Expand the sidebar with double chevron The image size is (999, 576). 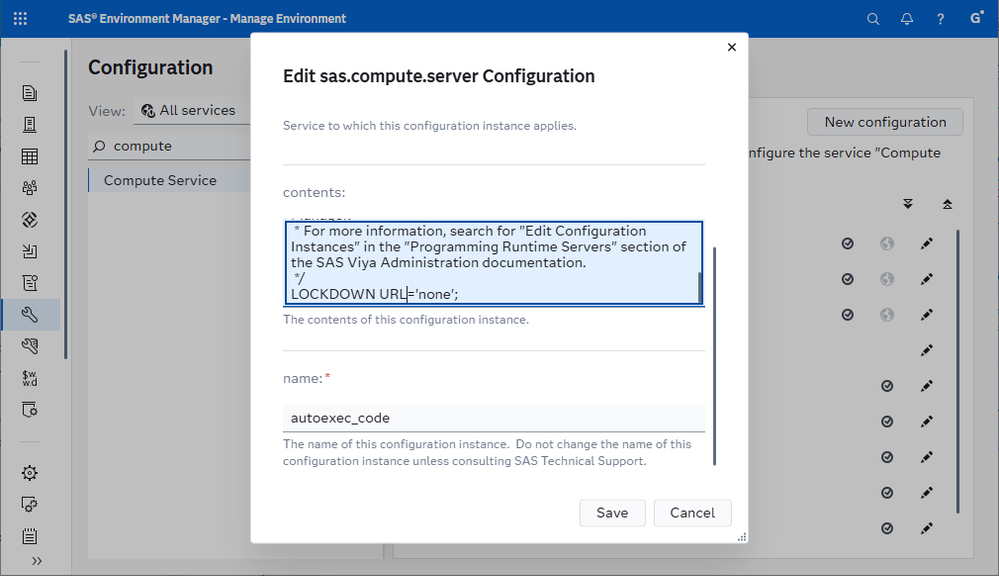pyautogui.click(x=37, y=561)
